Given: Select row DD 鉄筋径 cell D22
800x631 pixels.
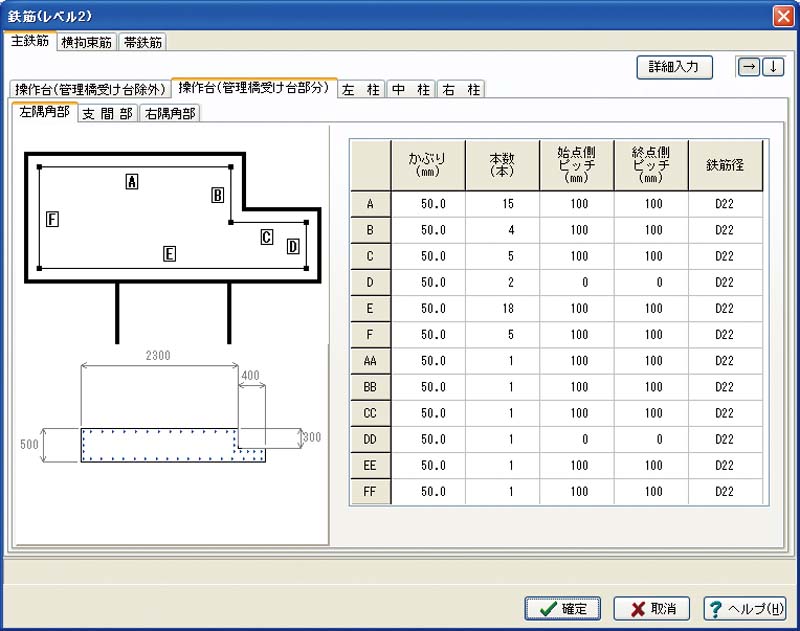Looking at the screenshot, I should click(726, 440).
